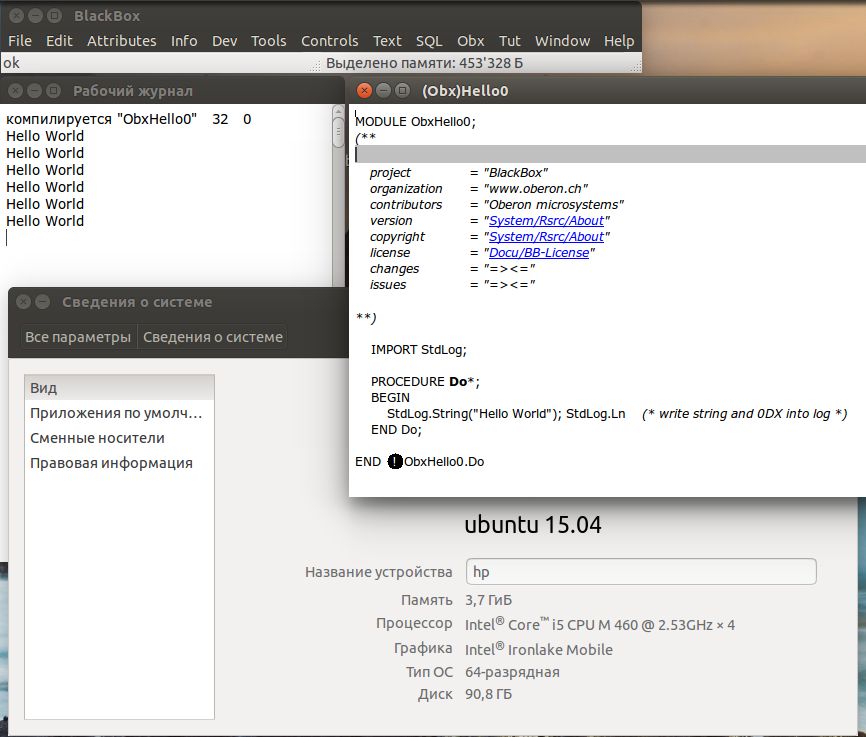Minimize the Рабочий журнал window
Image resolution: width=866 pixels, height=737 pixels.
(x=34, y=91)
